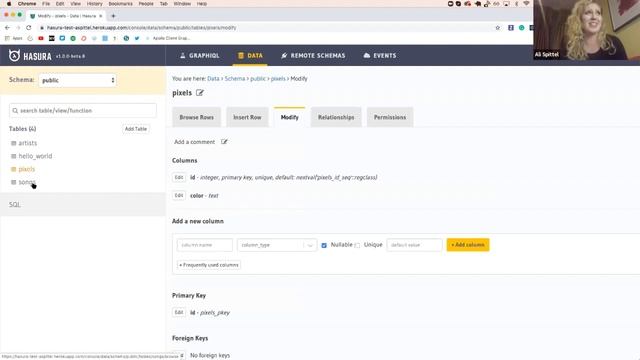
Task: Expand Frequently used columns
Action: pyautogui.click(x=209, y=265)
